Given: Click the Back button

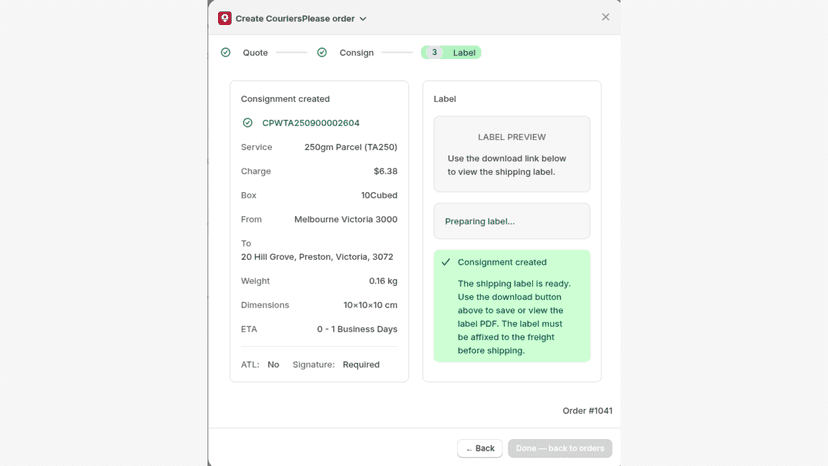Looking at the screenshot, I should coord(479,448).
